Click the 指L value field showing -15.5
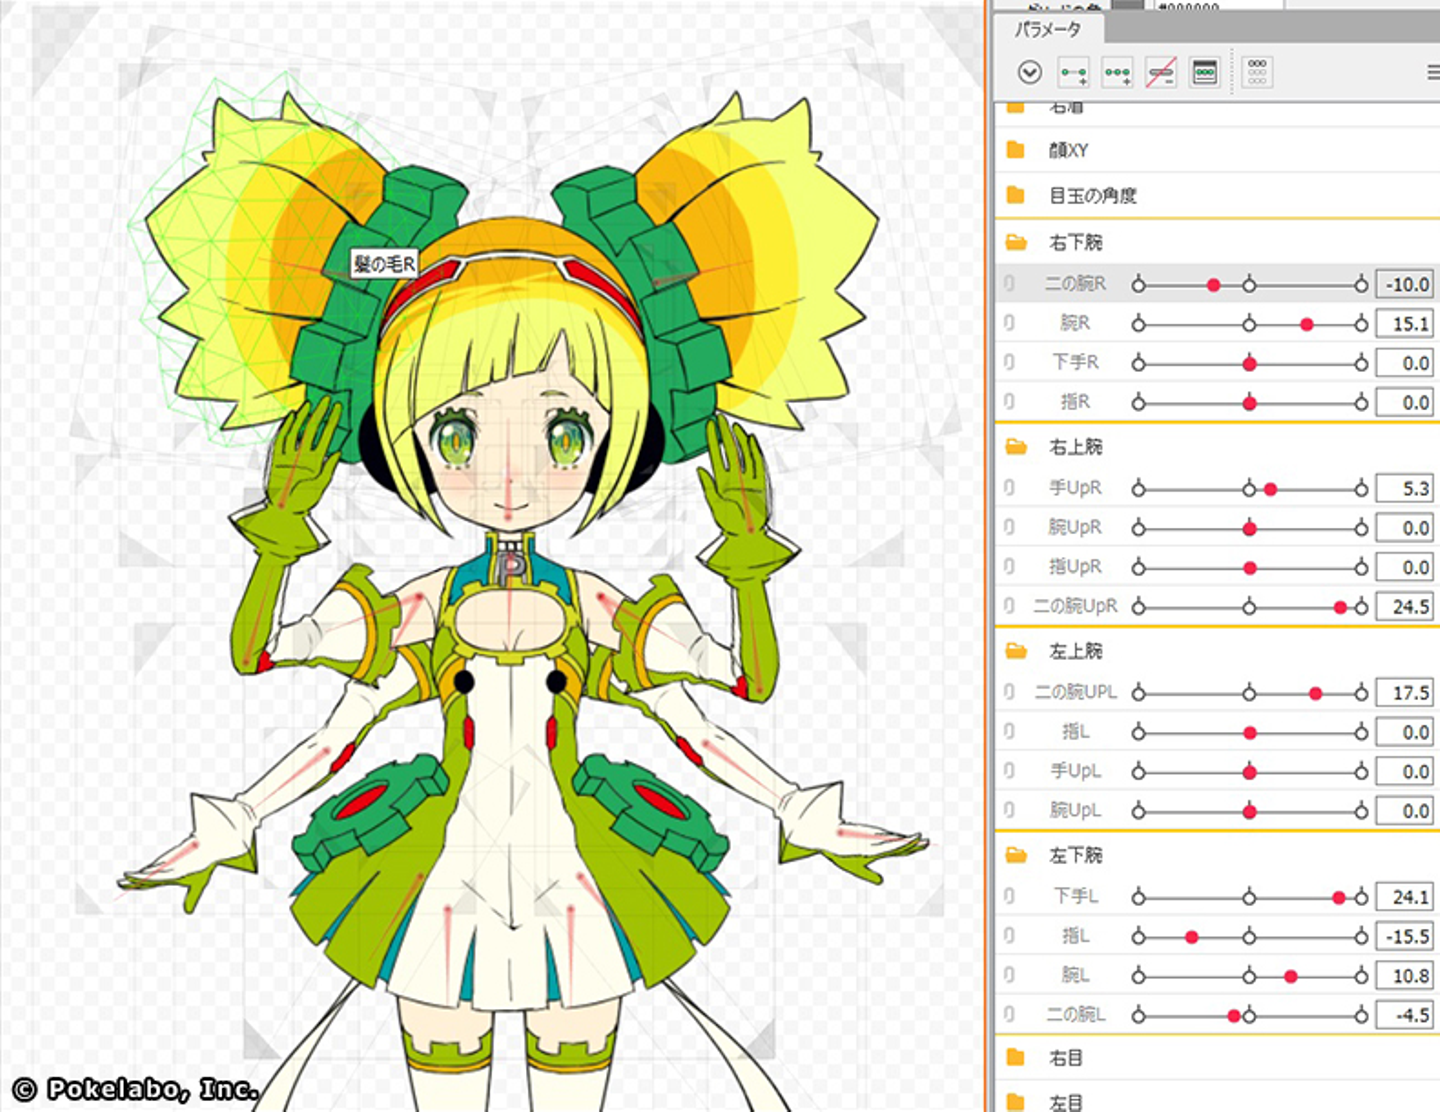The height and width of the screenshot is (1112, 1440). (x=1405, y=936)
